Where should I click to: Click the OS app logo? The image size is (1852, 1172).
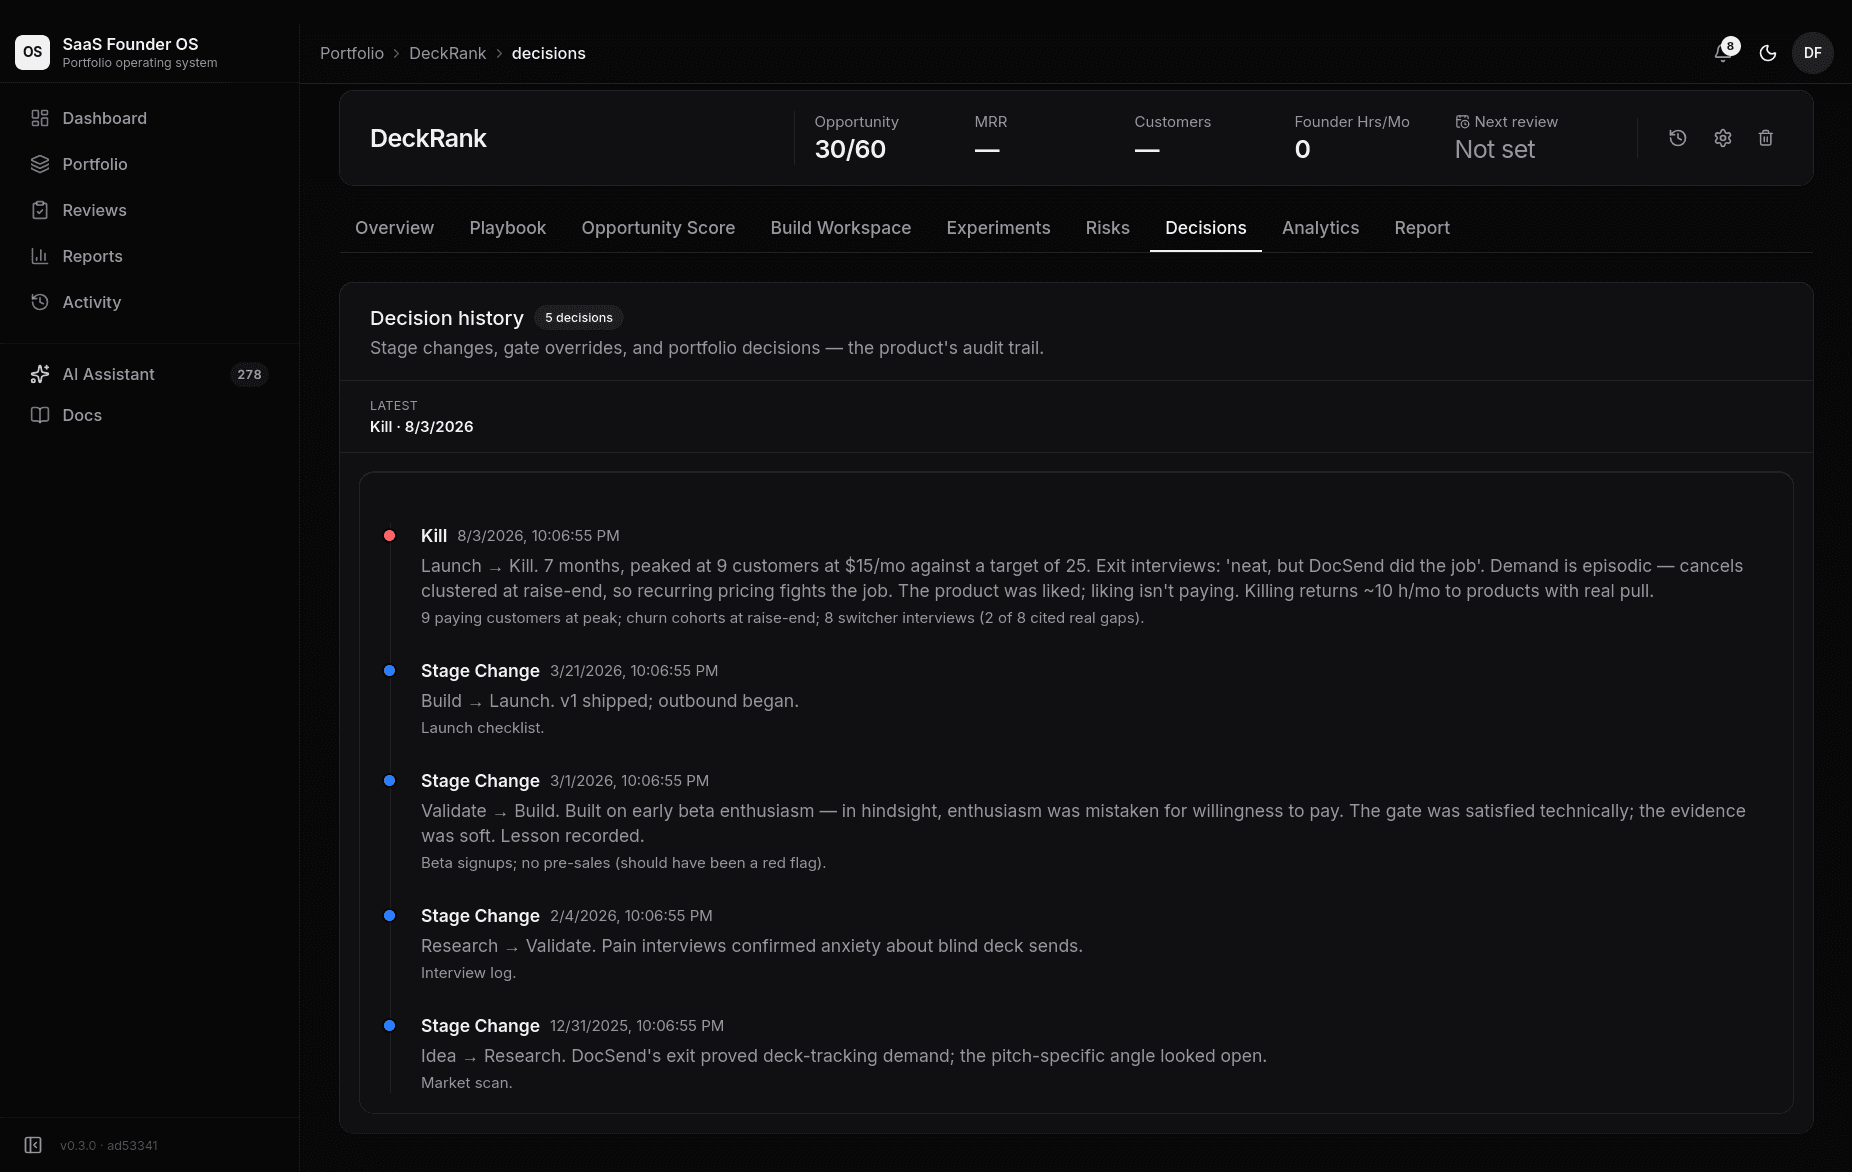32,52
